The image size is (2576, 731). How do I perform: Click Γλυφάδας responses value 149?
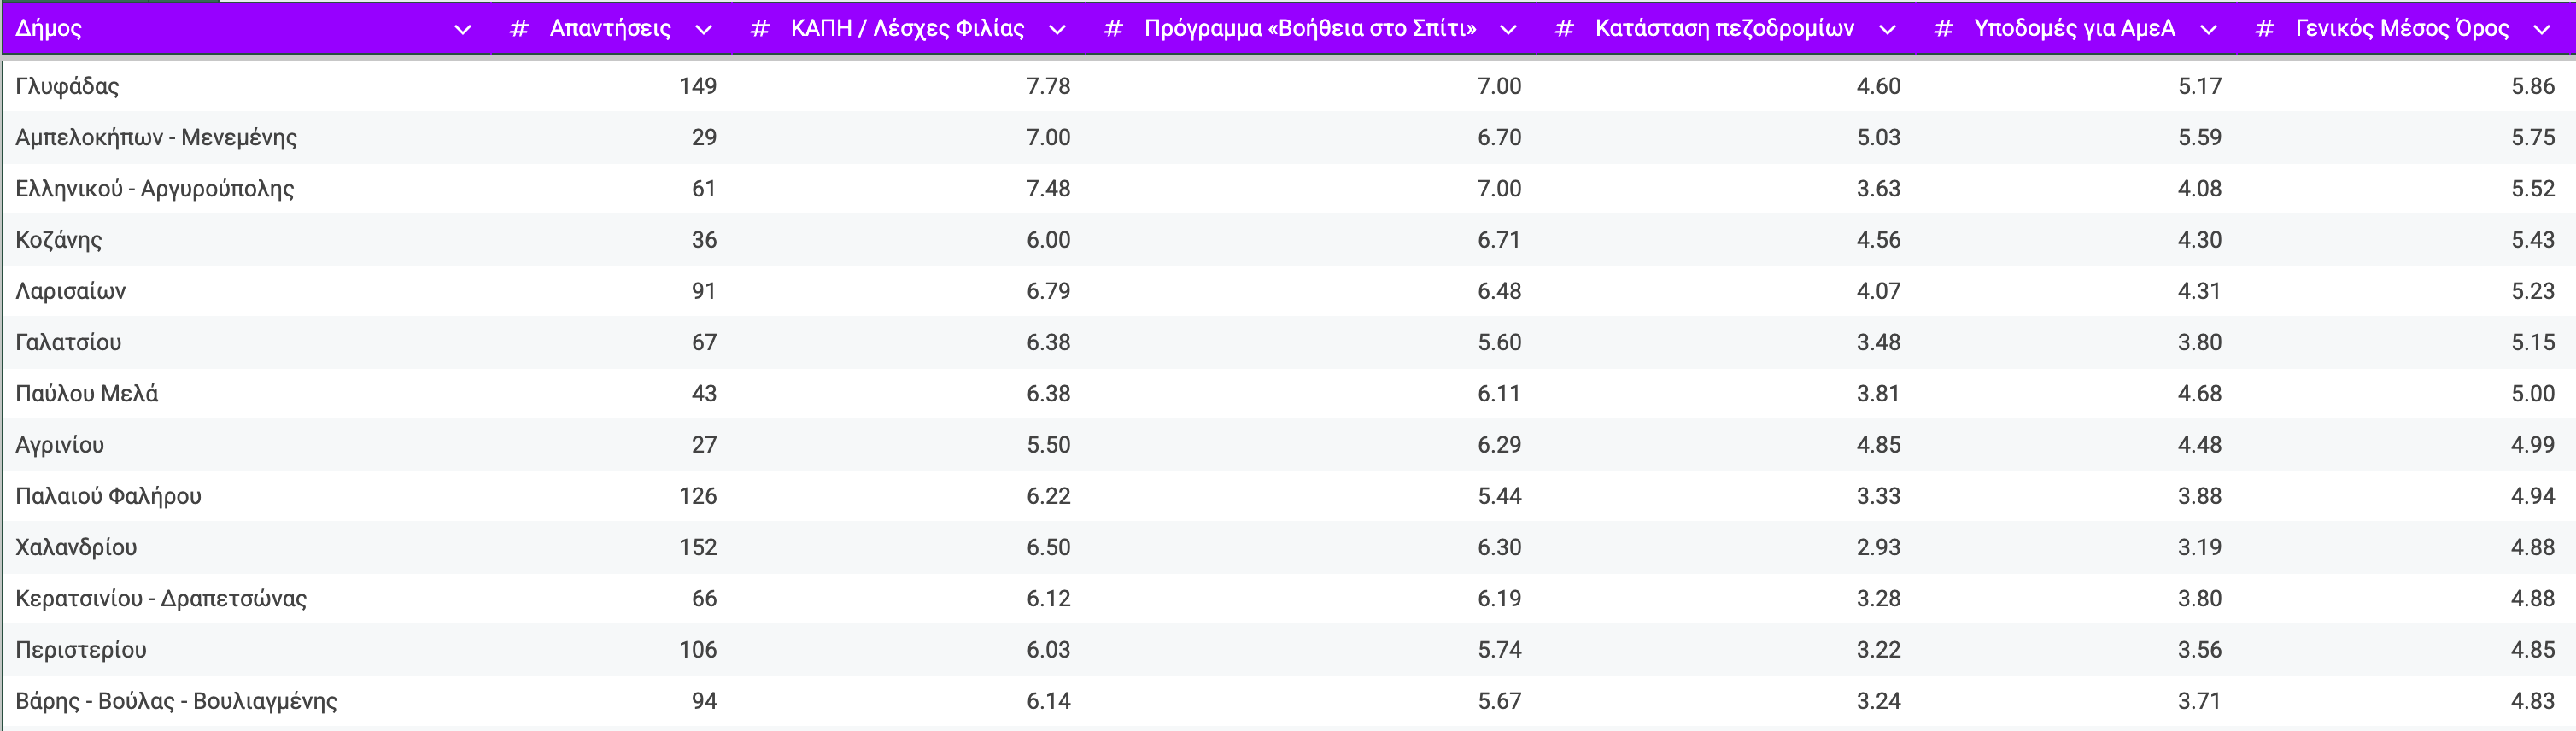698,86
